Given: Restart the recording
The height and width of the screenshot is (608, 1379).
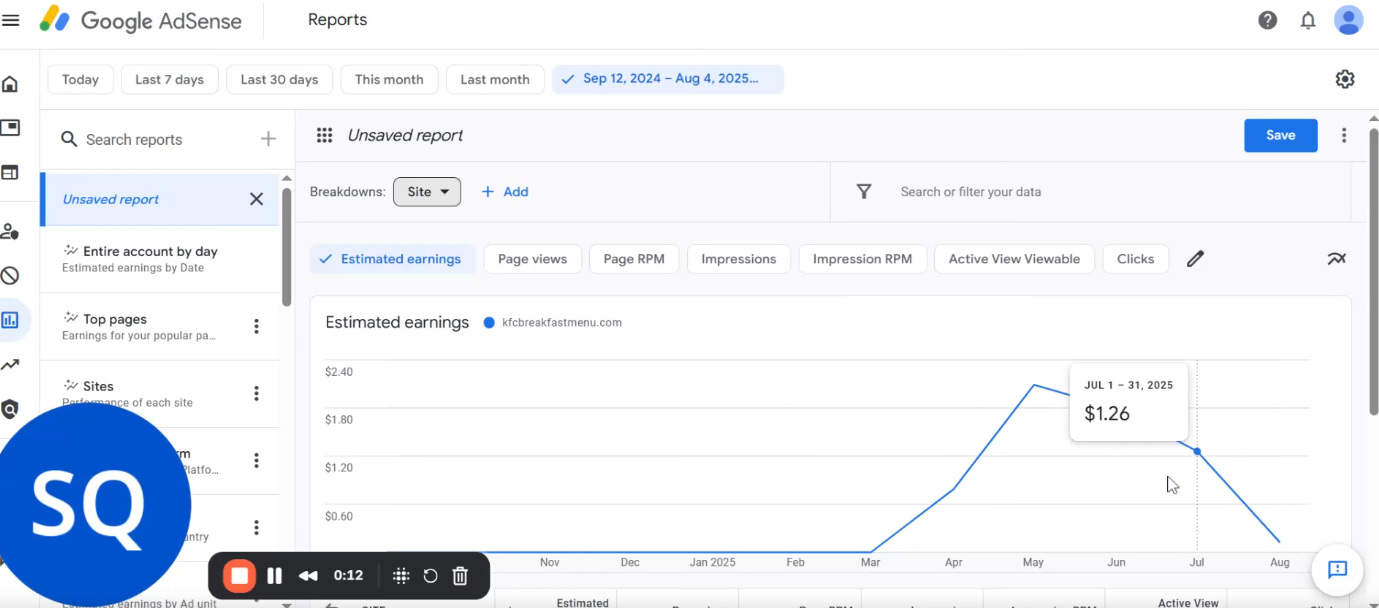Looking at the screenshot, I should pyautogui.click(x=431, y=576).
